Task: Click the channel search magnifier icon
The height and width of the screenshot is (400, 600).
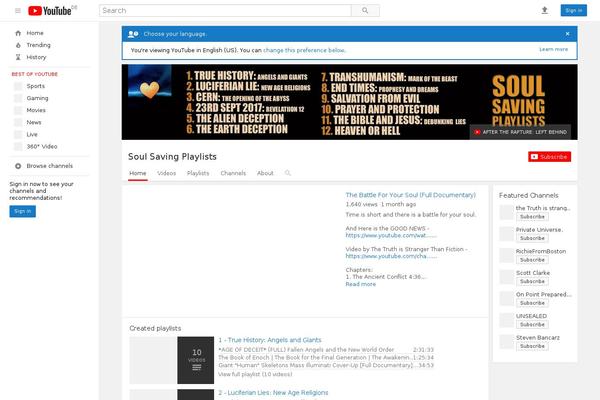Action: click(x=288, y=173)
